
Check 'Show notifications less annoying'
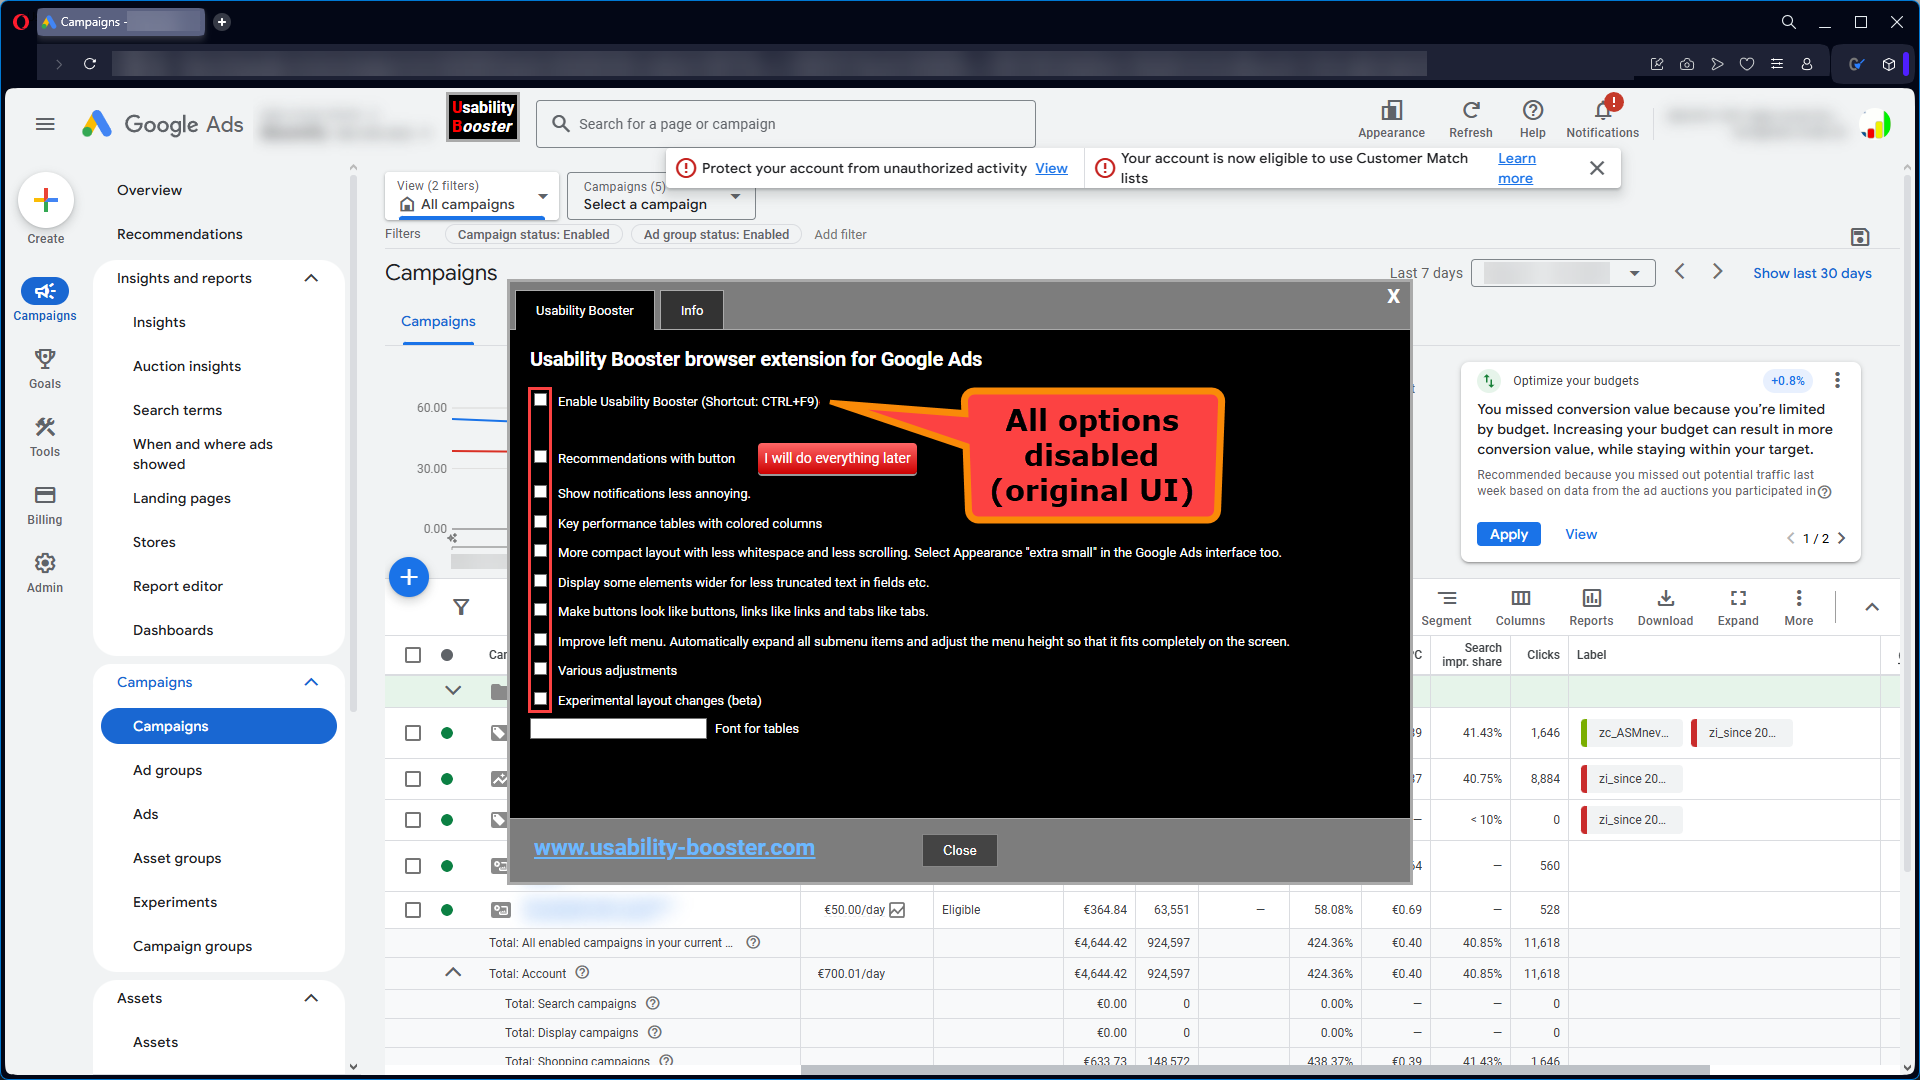(540, 492)
